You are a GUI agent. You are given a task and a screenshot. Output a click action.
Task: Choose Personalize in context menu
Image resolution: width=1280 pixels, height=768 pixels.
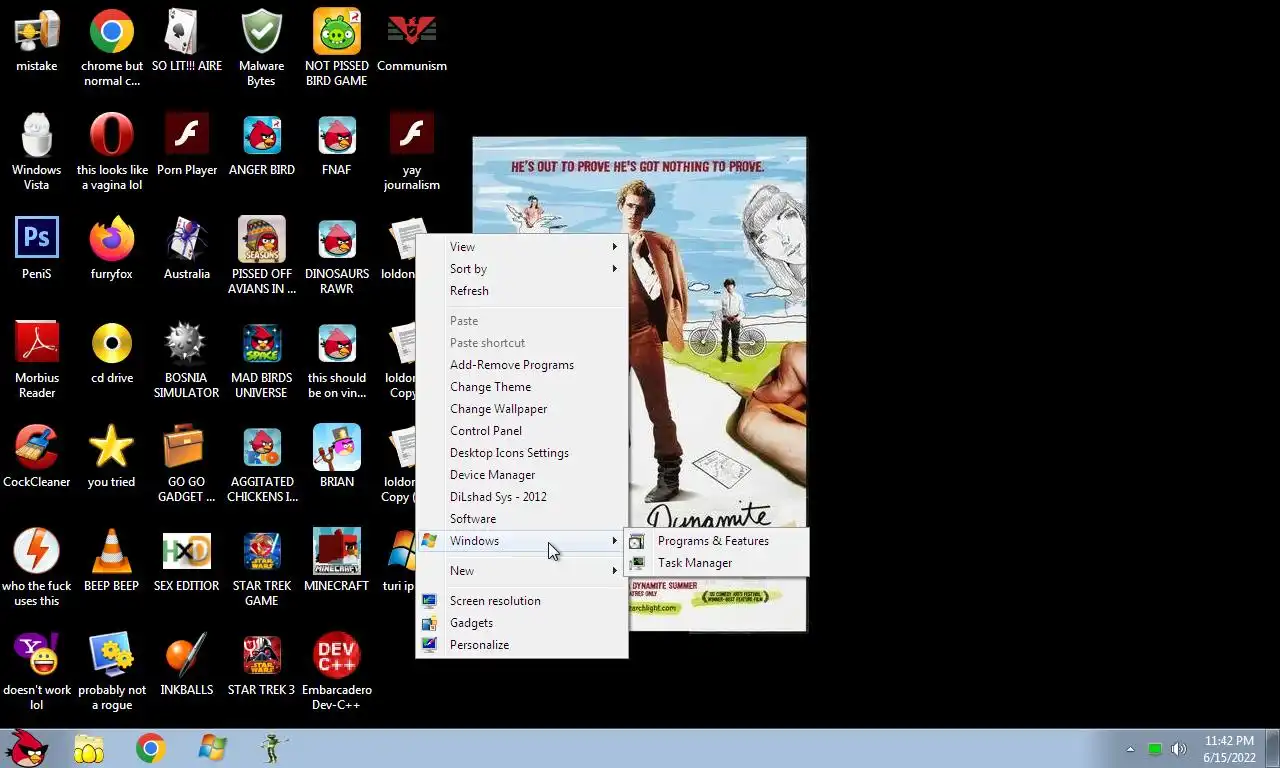(x=522, y=645)
